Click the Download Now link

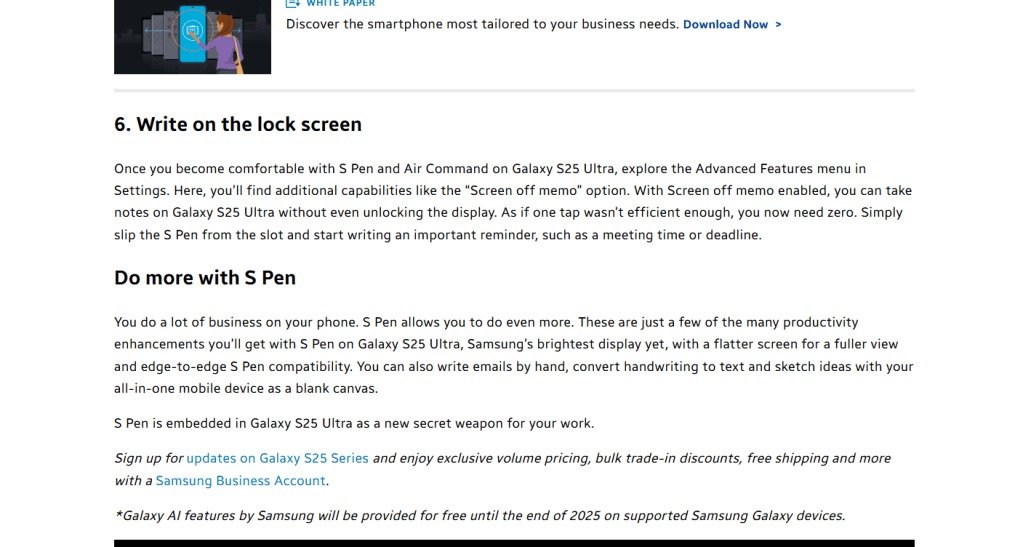click(x=725, y=24)
